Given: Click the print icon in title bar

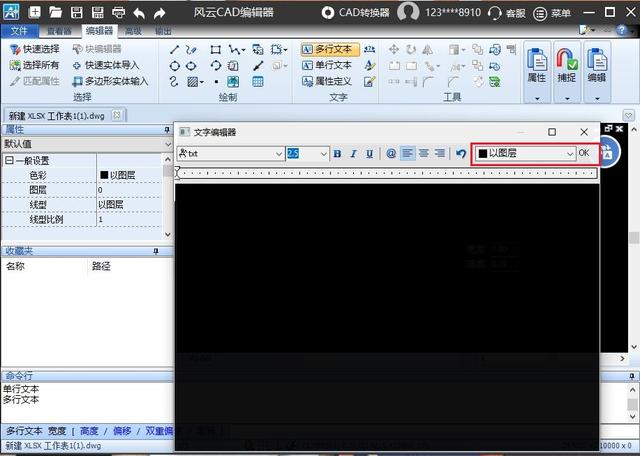Looking at the screenshot, I should [x=118, y=13].
